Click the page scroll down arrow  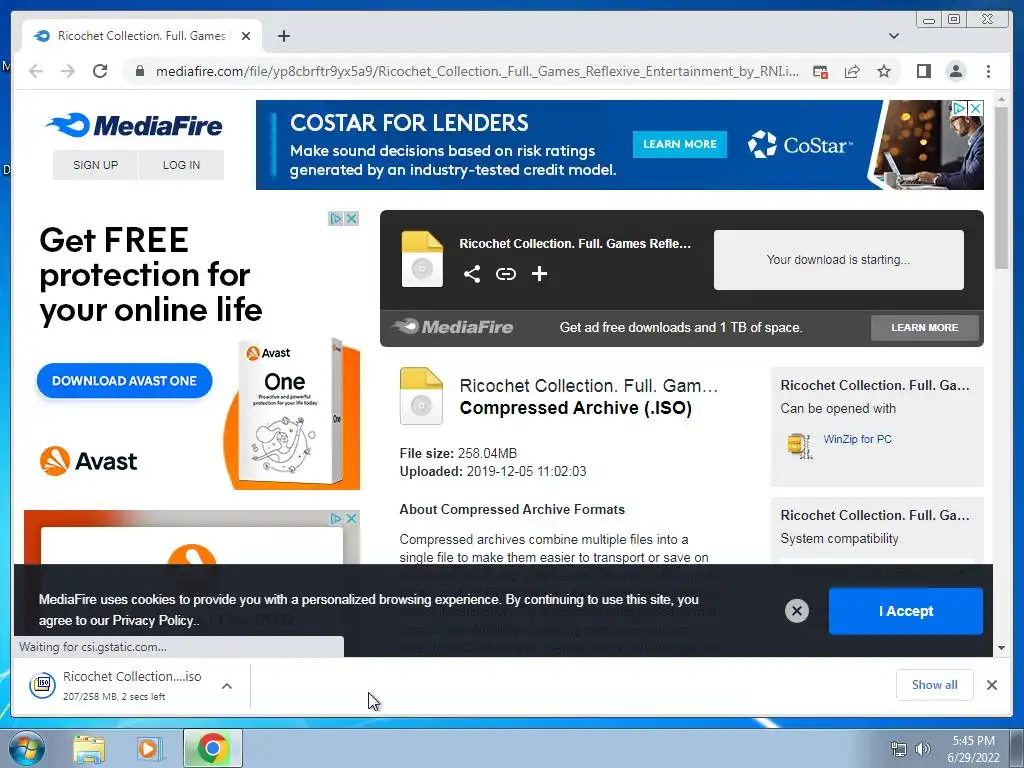[x=1002, y=648]
